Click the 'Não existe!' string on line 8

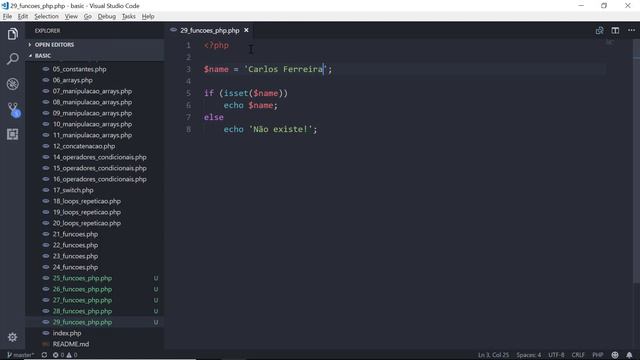coord(280,129)
